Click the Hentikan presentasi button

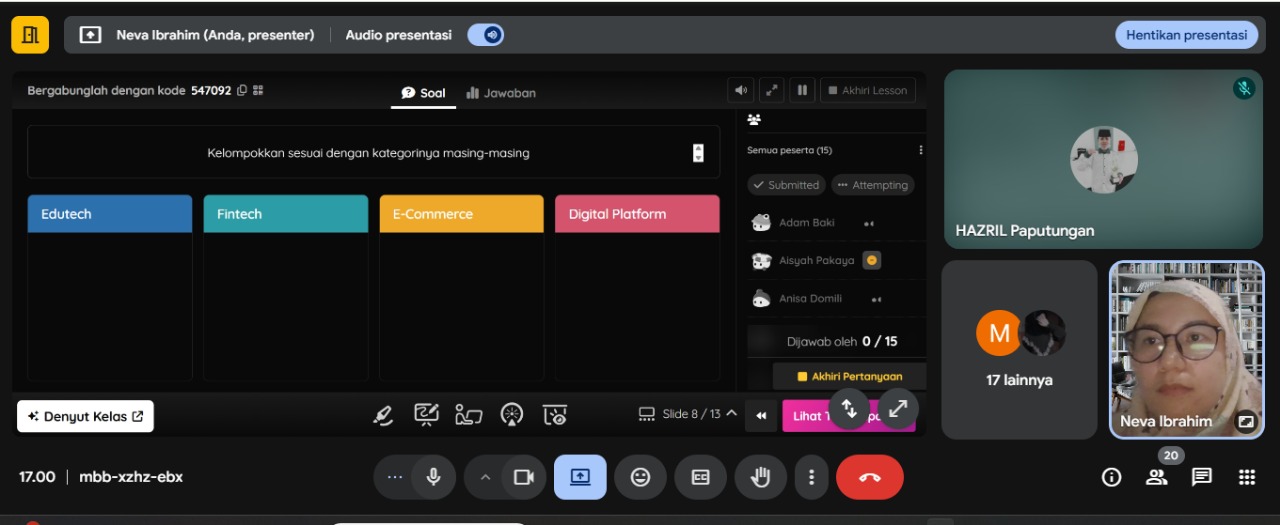click(1186, 35)
